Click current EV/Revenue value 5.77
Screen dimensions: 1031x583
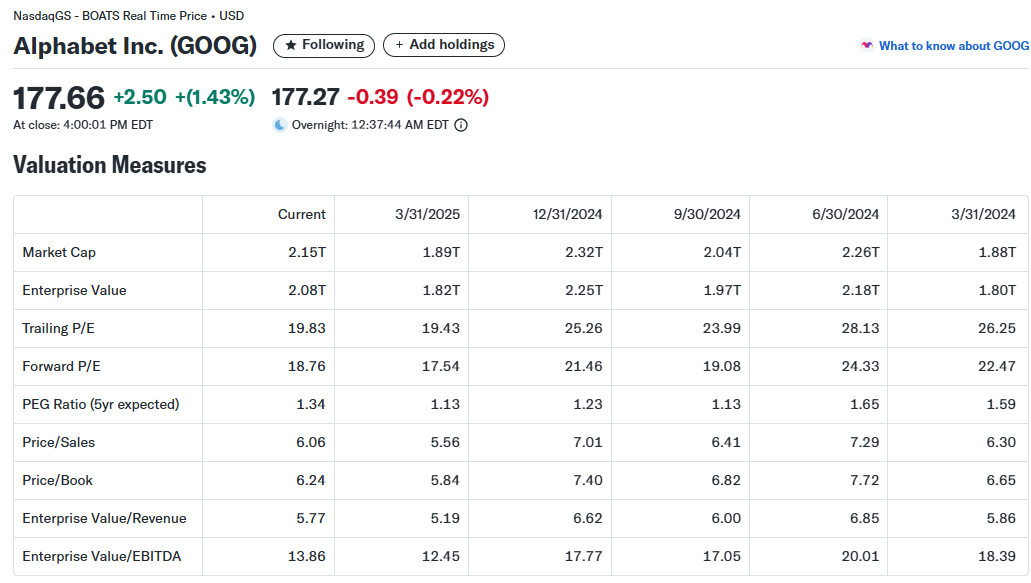pos(310,519)
